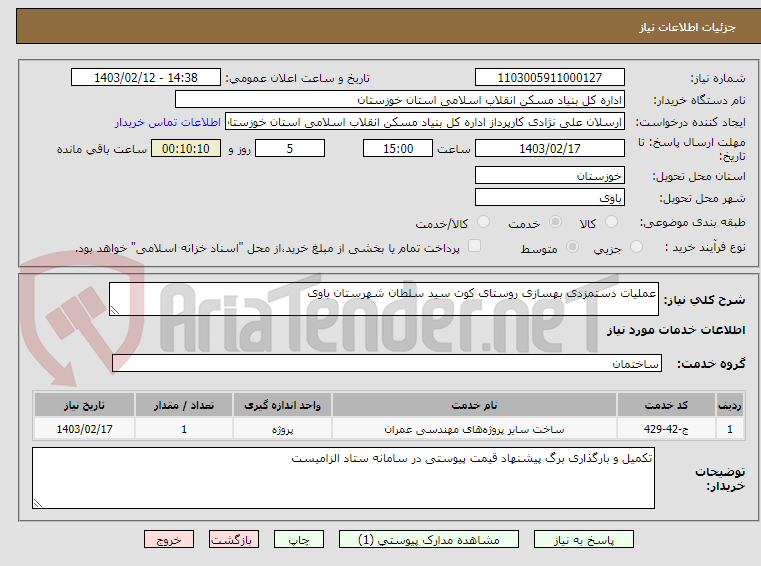Click the deadline time field 15:00
The width and height of the screenshot is (761, 566).
[397, 149]
